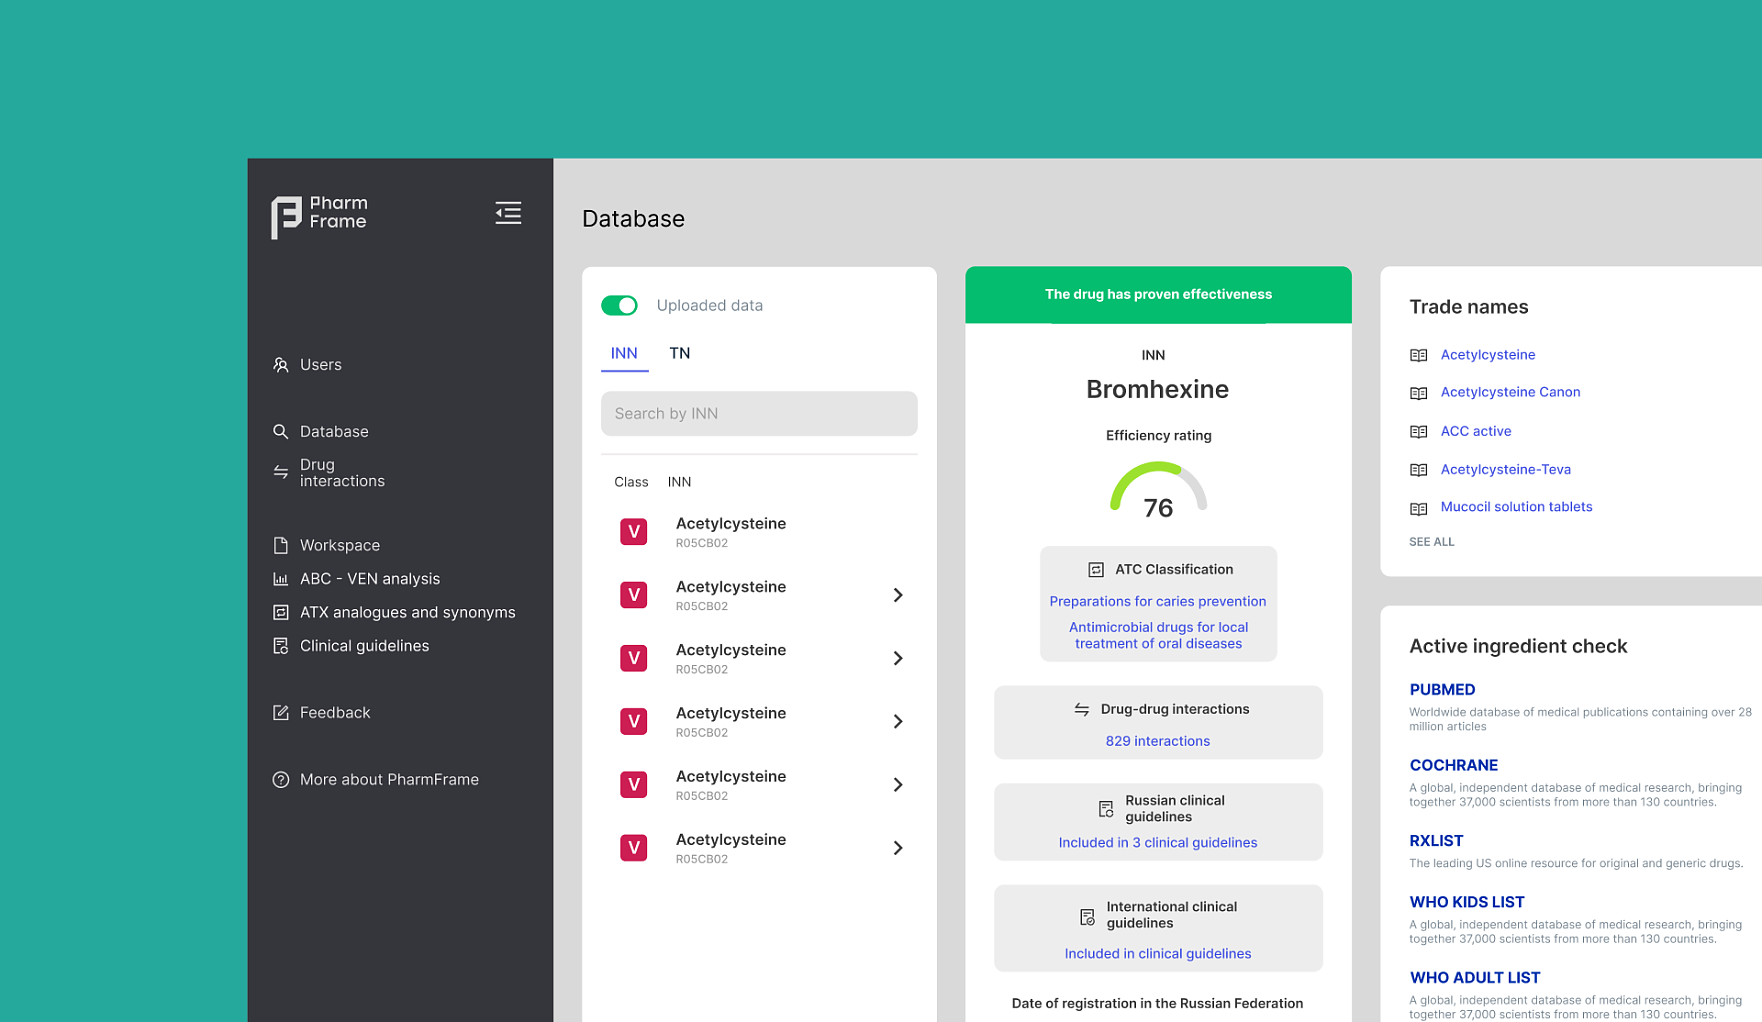Viewport: 1762px width, 1022px height.
Task: Open the Workspace section
Action: point(340,545)
